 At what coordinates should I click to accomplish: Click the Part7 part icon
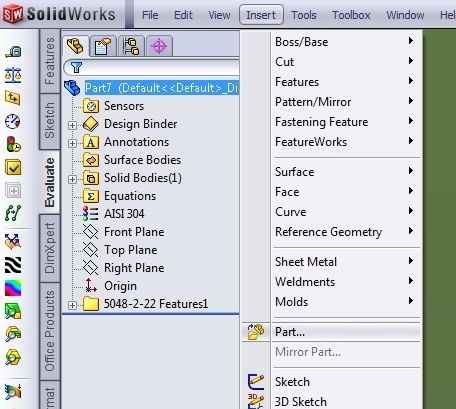(x=72, y=88)
